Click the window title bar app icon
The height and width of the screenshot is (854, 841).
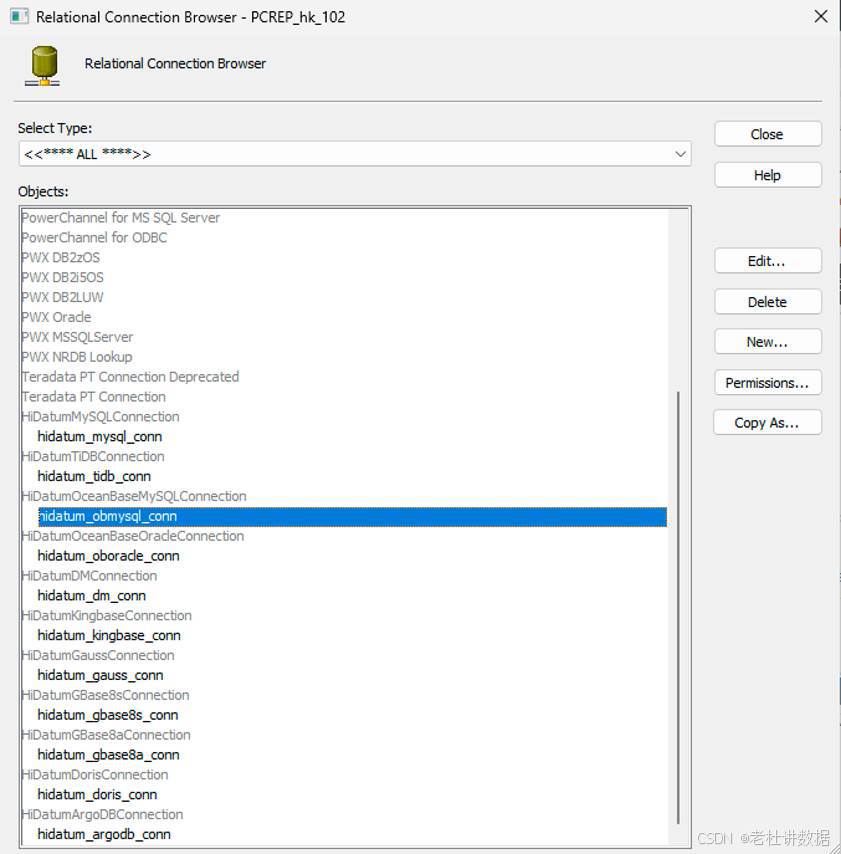[x=19, y=16]
